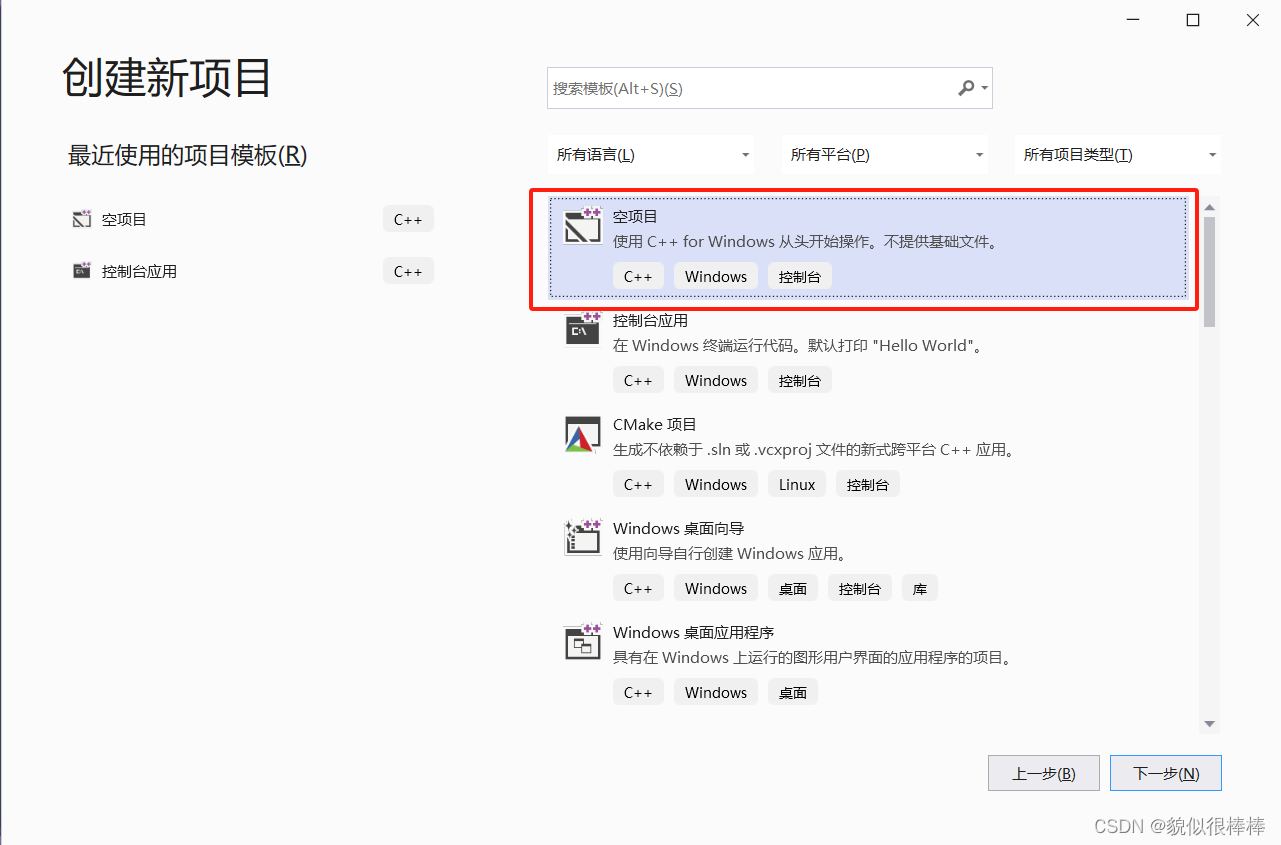
Task: Select the 控制台应用 template title in list
Action: (650, 320)
